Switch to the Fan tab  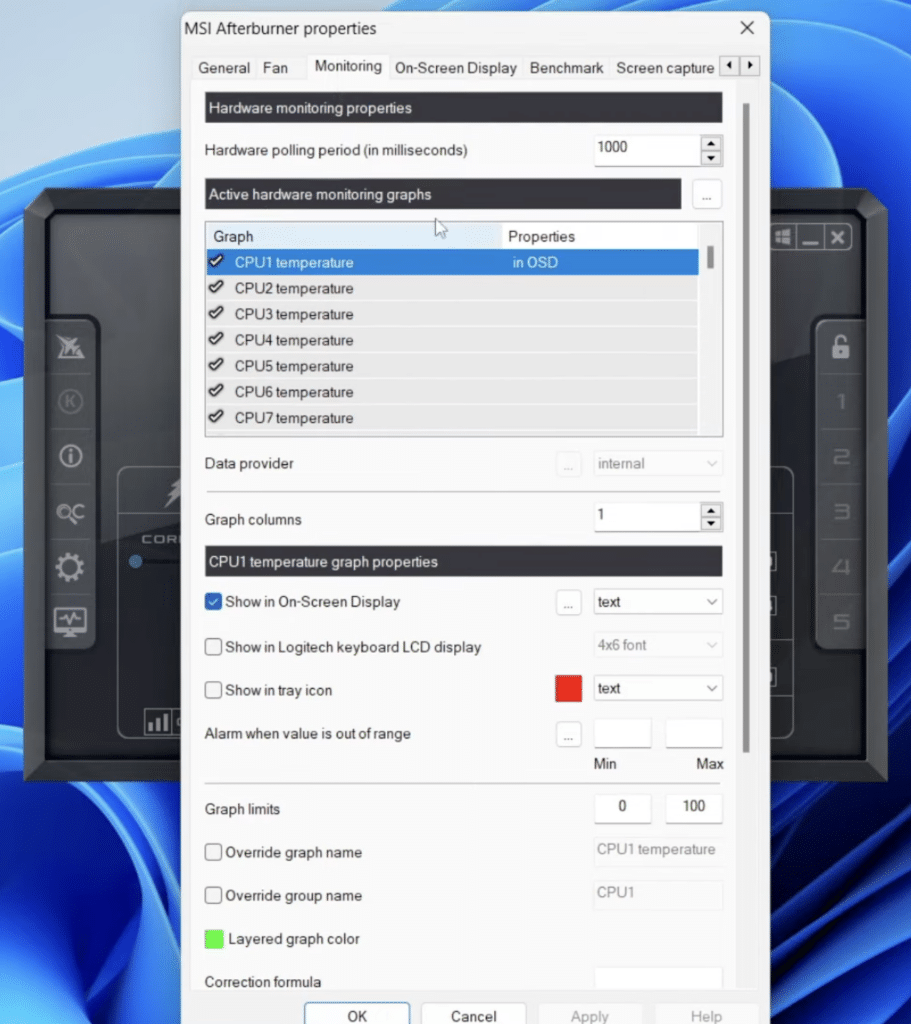(x=275, y=68)
